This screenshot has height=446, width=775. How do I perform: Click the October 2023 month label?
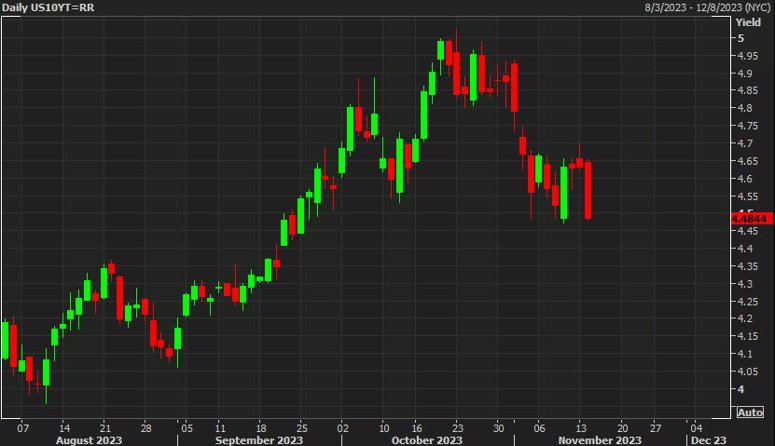coord(427,440)
